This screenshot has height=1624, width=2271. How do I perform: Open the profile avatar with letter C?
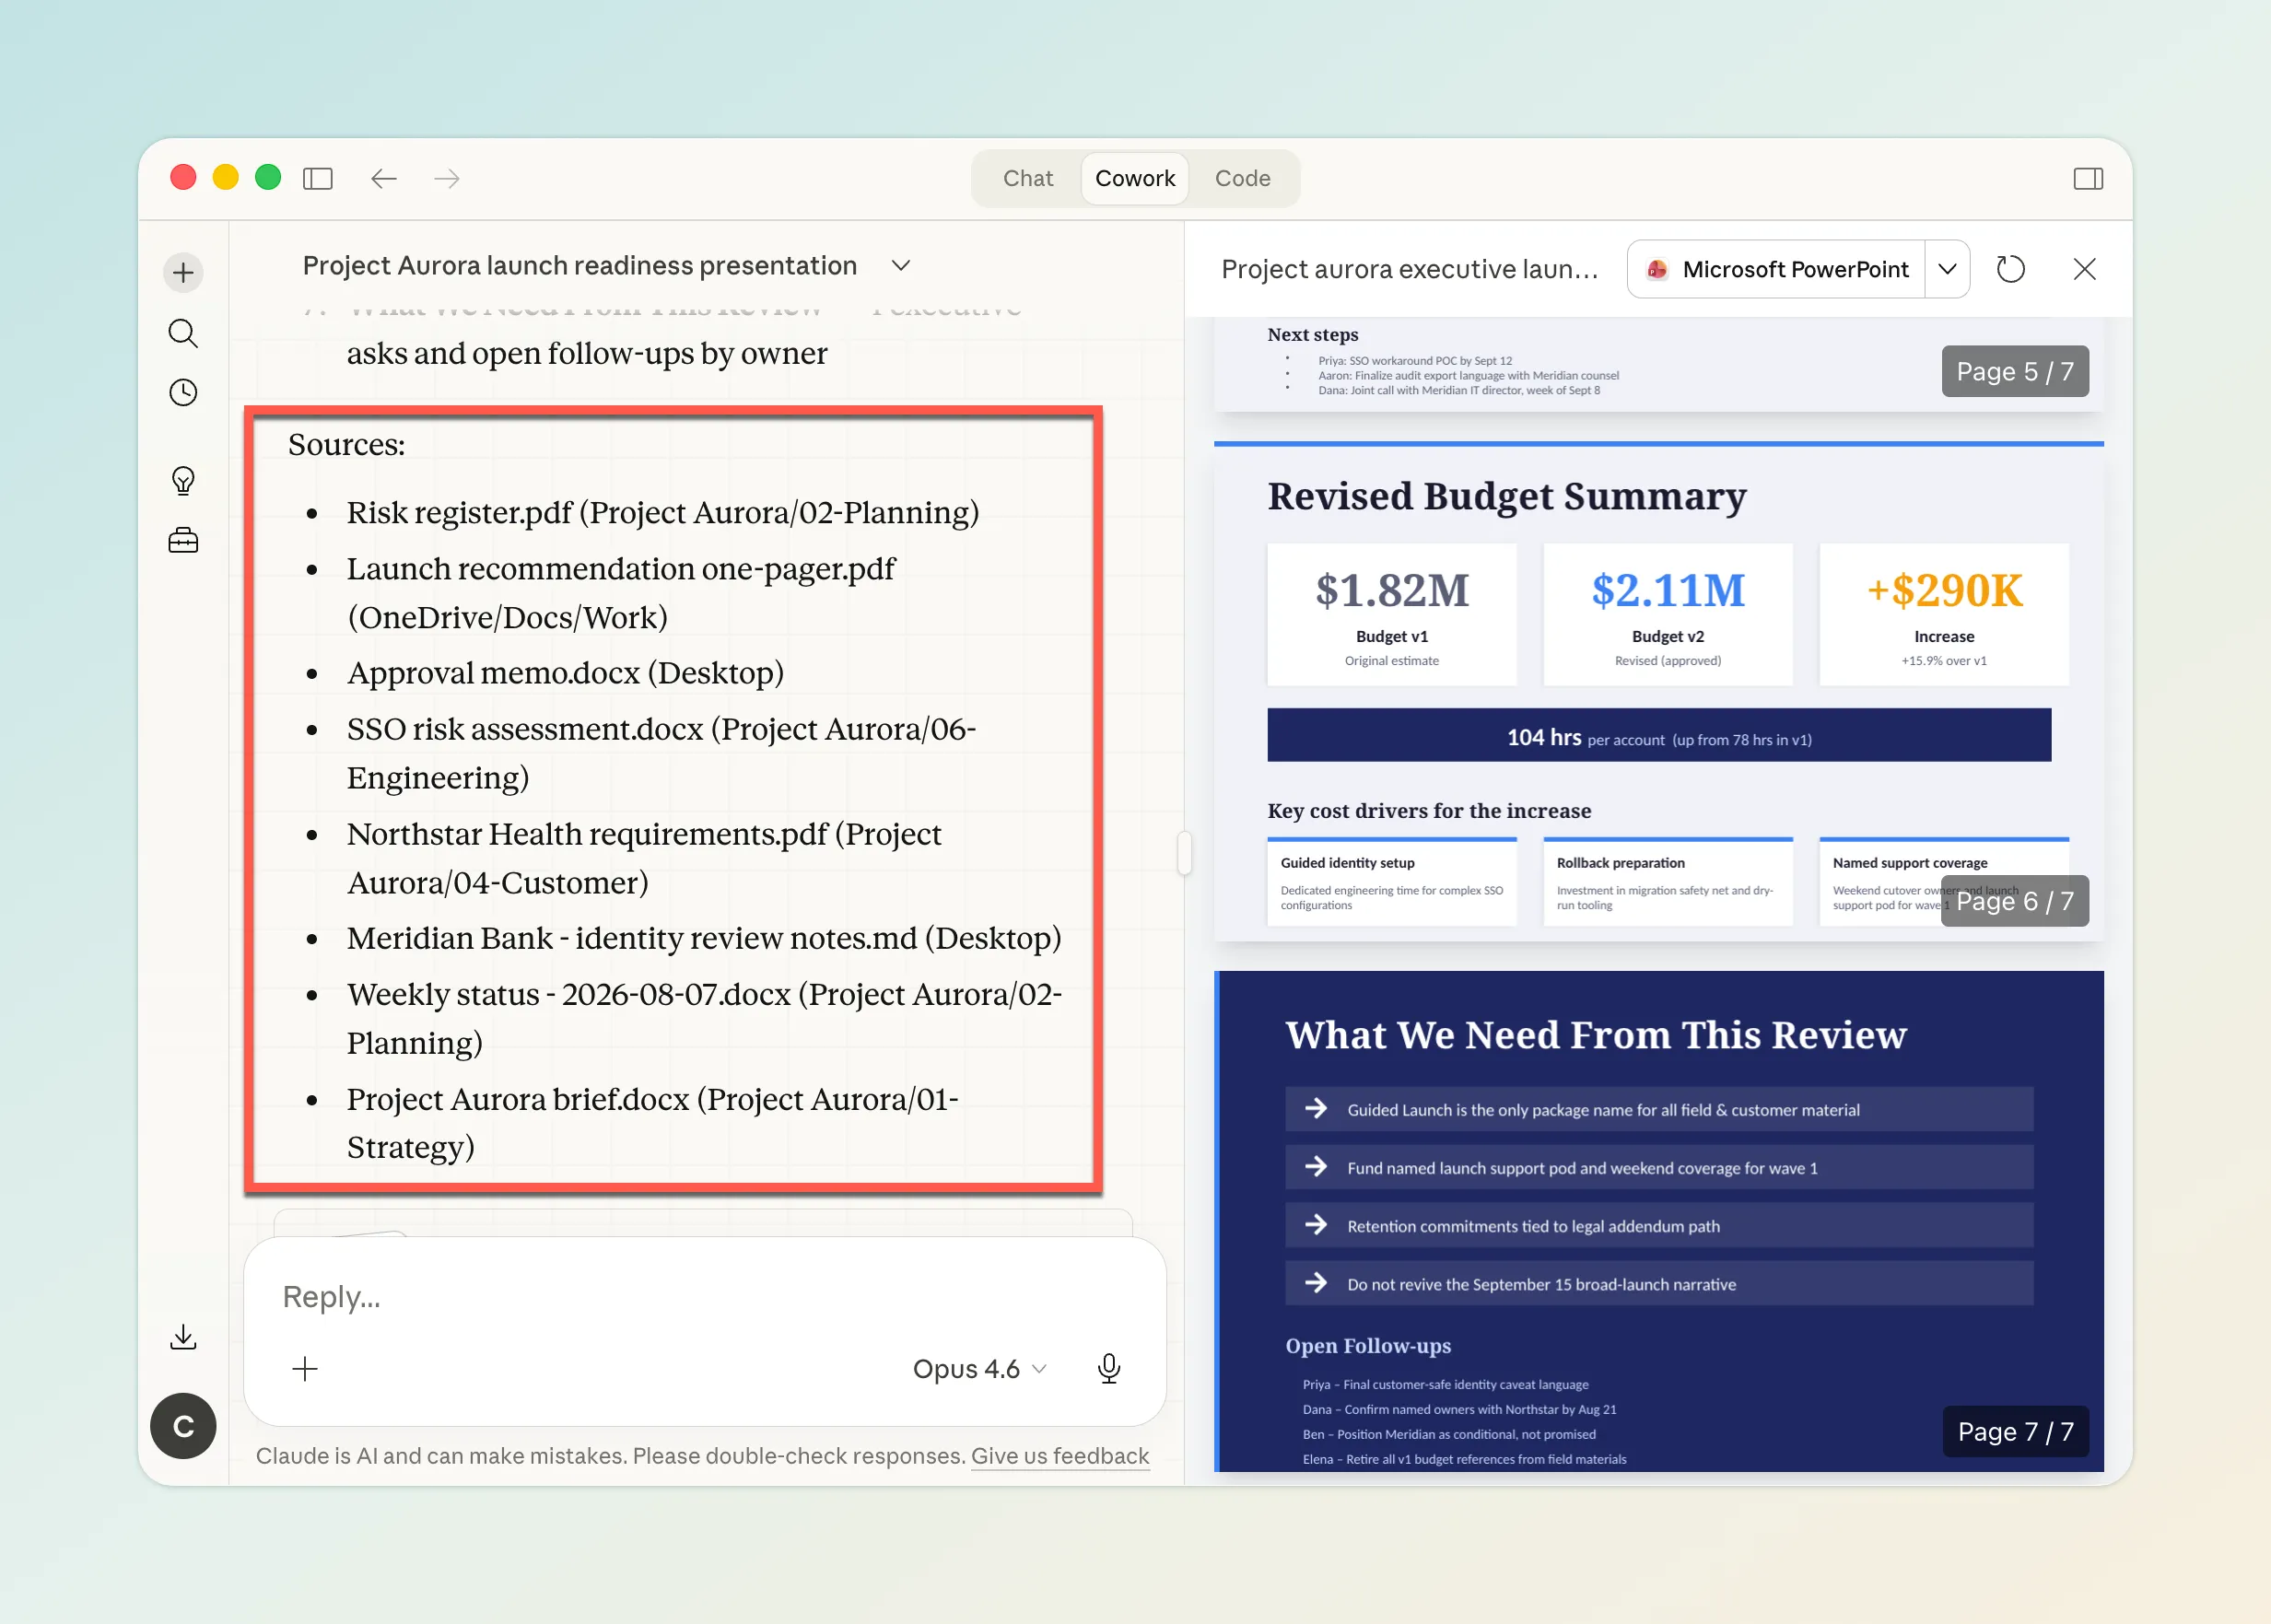(x=183, y=1427)
